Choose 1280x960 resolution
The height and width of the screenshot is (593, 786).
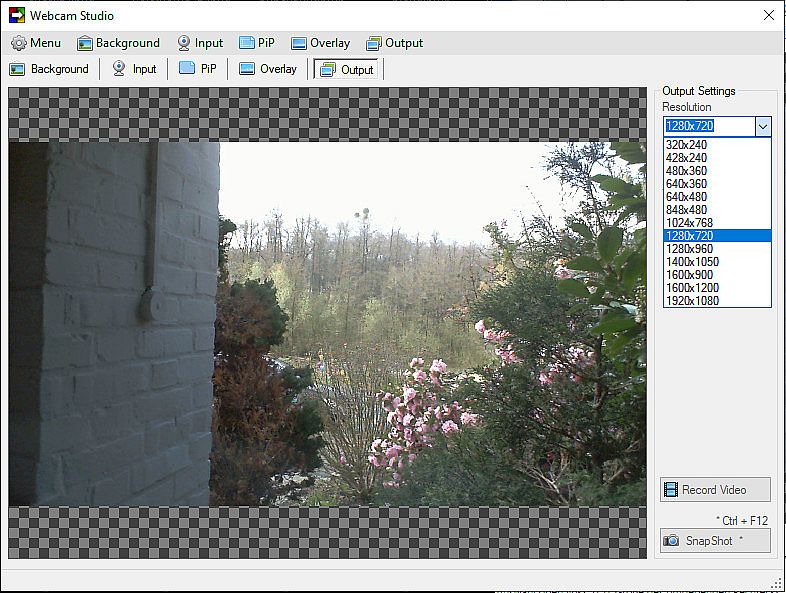tap(717, 249)
